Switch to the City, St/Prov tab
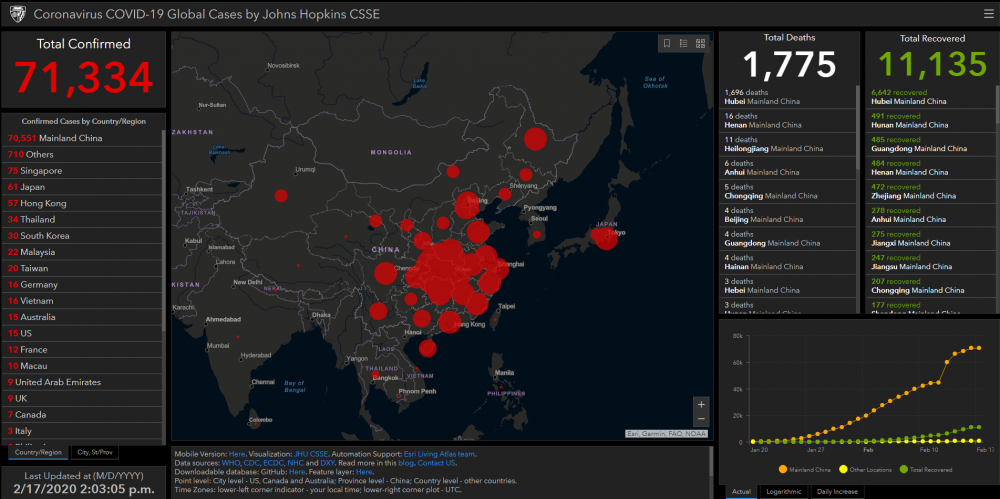Screen dimensions: 1000x499 click(94, 452)
